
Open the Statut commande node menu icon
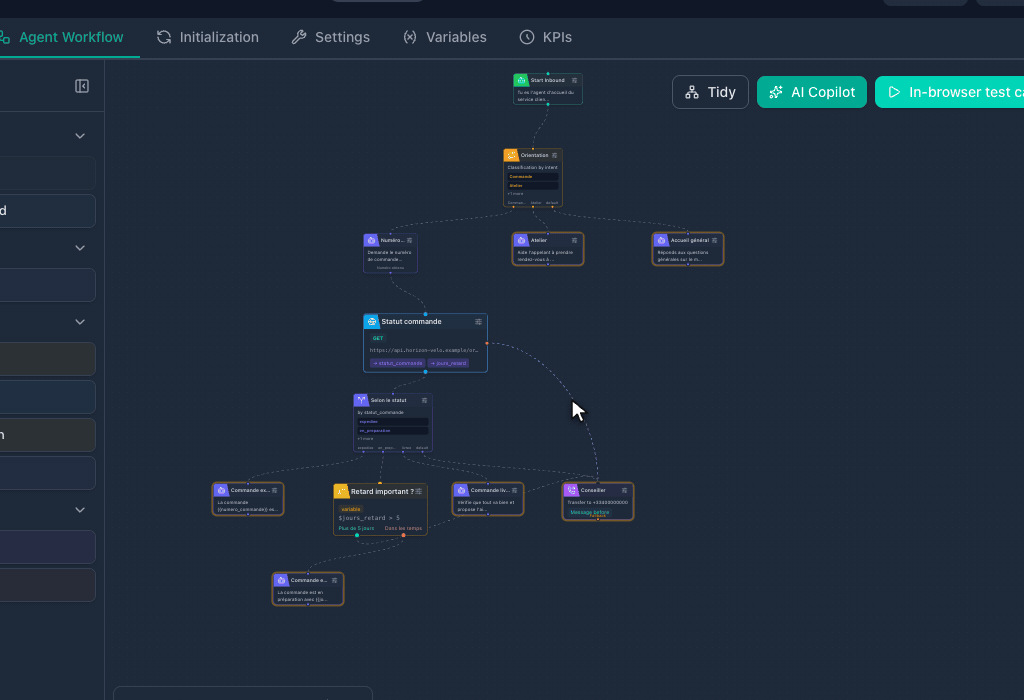tap(478, 322)
